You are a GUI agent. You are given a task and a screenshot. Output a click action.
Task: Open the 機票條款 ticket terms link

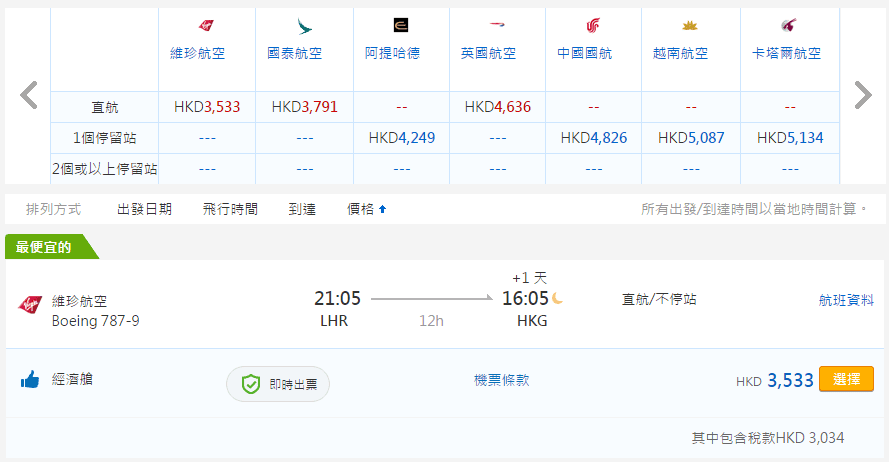[501, 380]
